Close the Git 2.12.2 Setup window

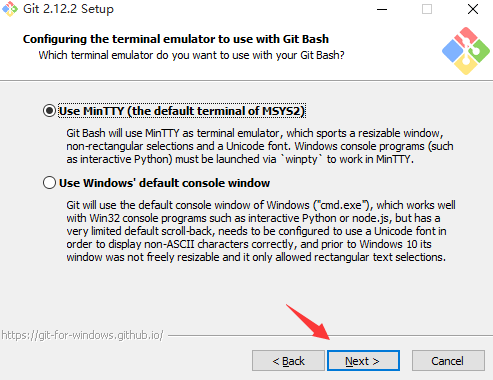[x=473, y=9]
